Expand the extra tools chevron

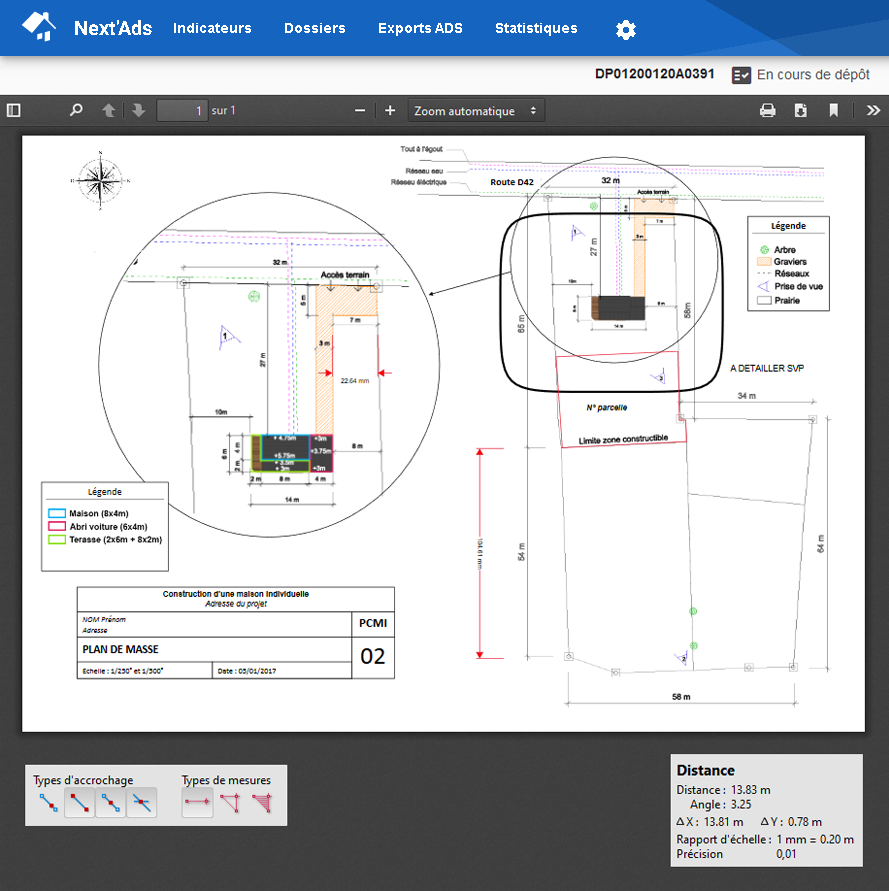(x=872, y=110)
